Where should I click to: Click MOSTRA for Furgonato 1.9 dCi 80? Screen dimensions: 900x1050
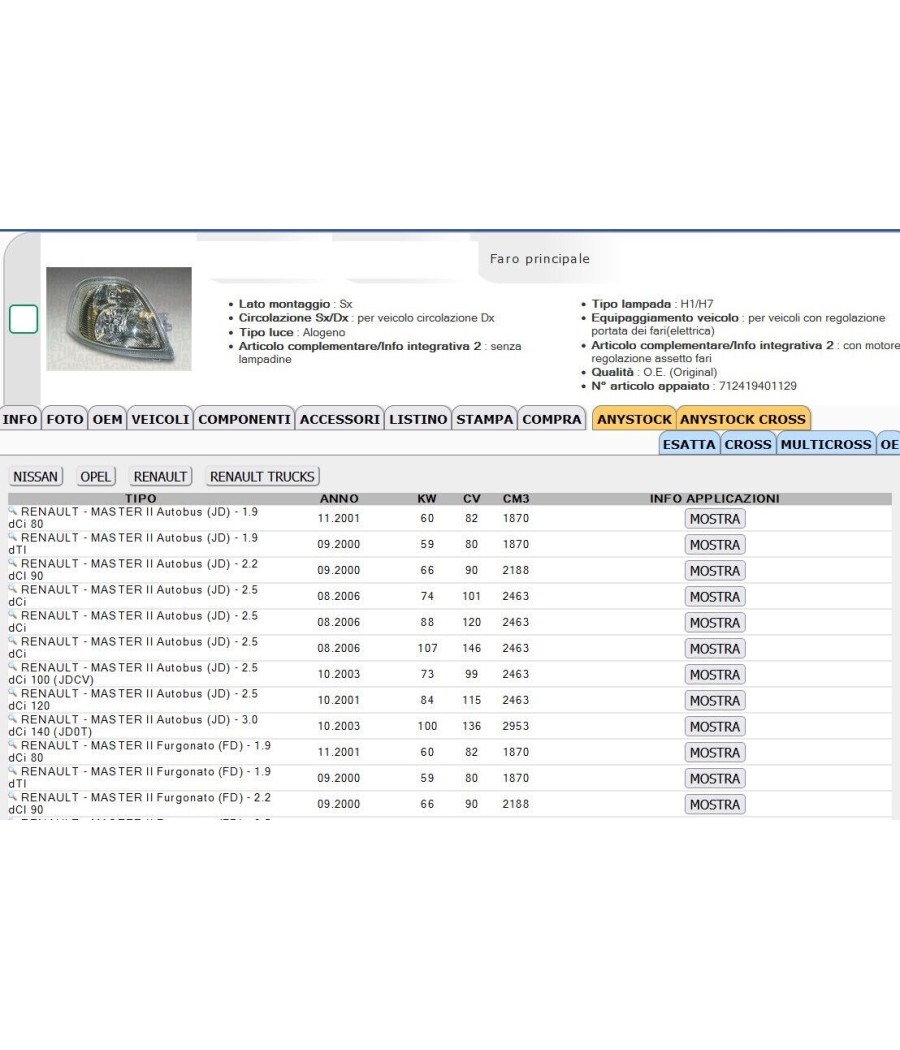[x=715, y=753]
